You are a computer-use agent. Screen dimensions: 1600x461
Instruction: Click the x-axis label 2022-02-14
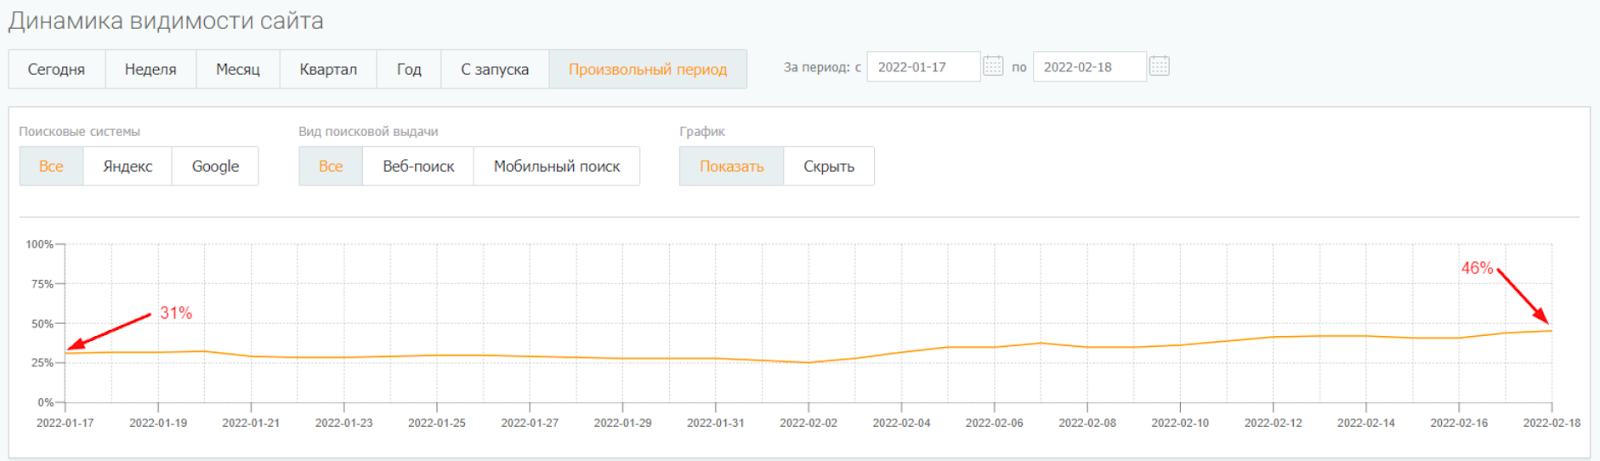(x=1366, y=423)
